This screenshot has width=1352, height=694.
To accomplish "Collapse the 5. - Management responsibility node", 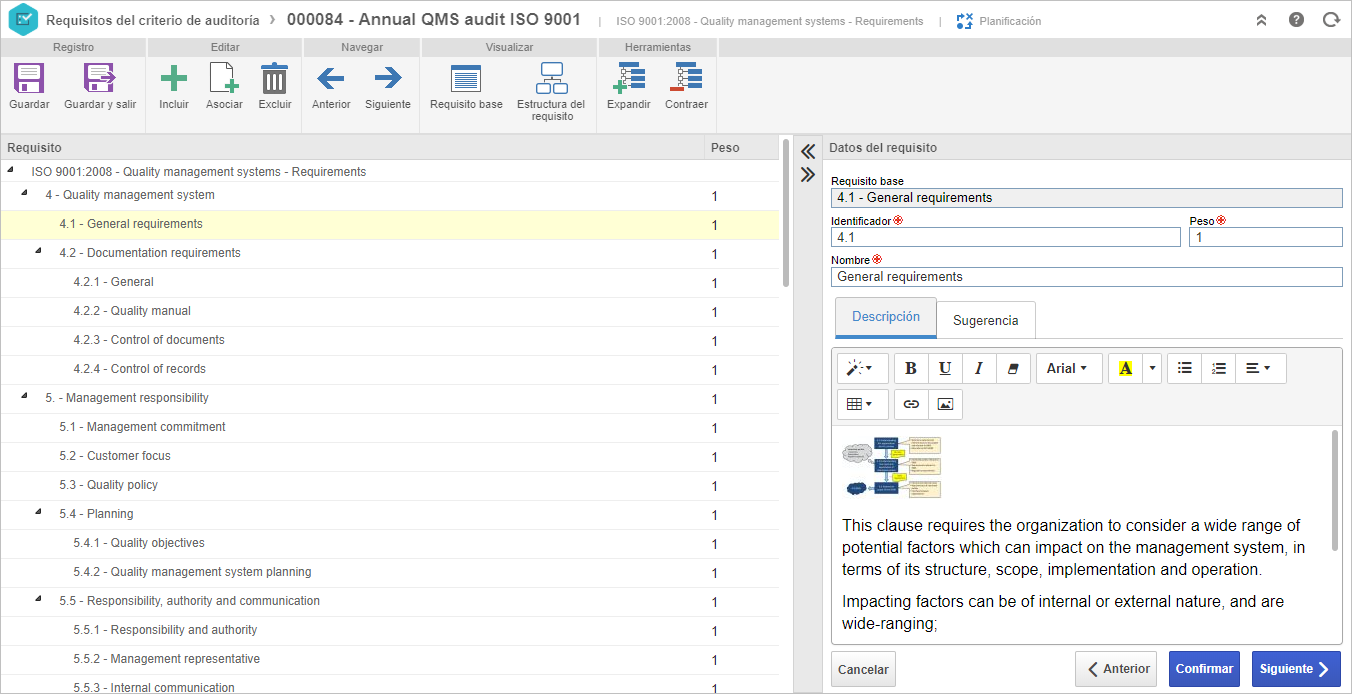I will click(x=25, y=396).
